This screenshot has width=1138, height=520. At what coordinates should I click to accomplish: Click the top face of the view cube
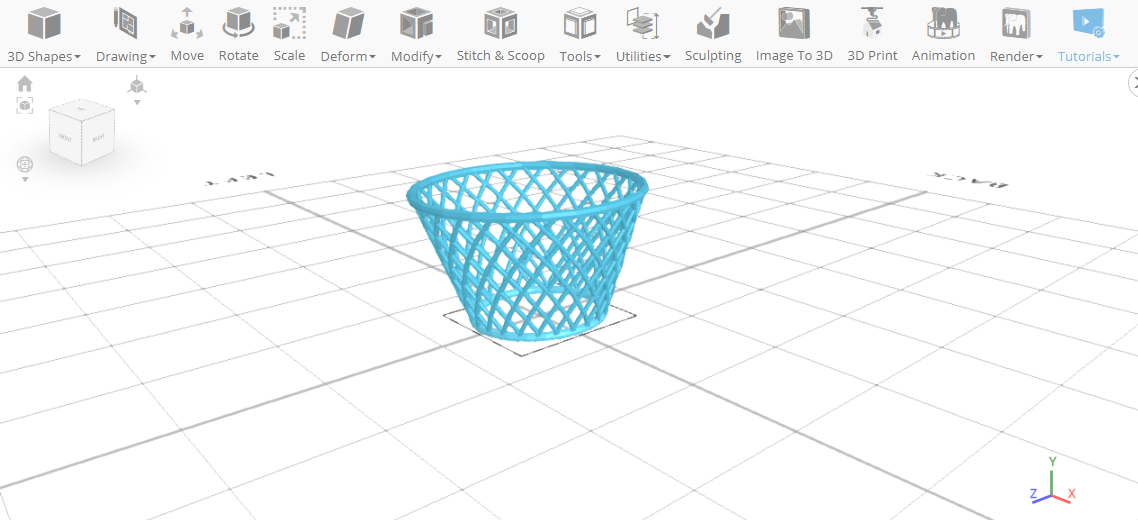81,109
